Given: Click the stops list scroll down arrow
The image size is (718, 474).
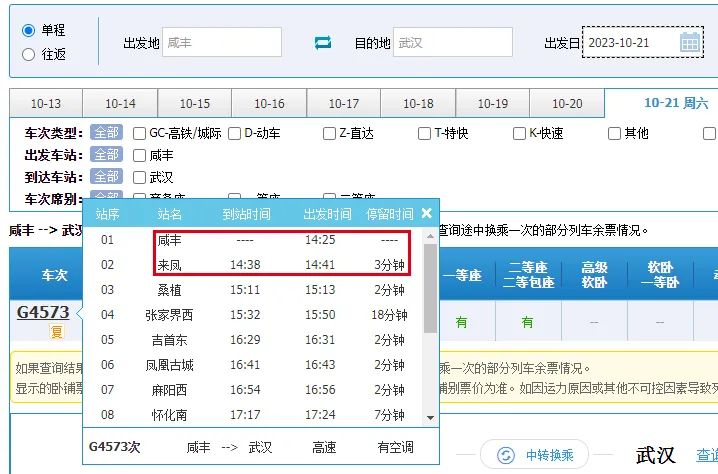Looking at the screenshot, I should [431, 417].
